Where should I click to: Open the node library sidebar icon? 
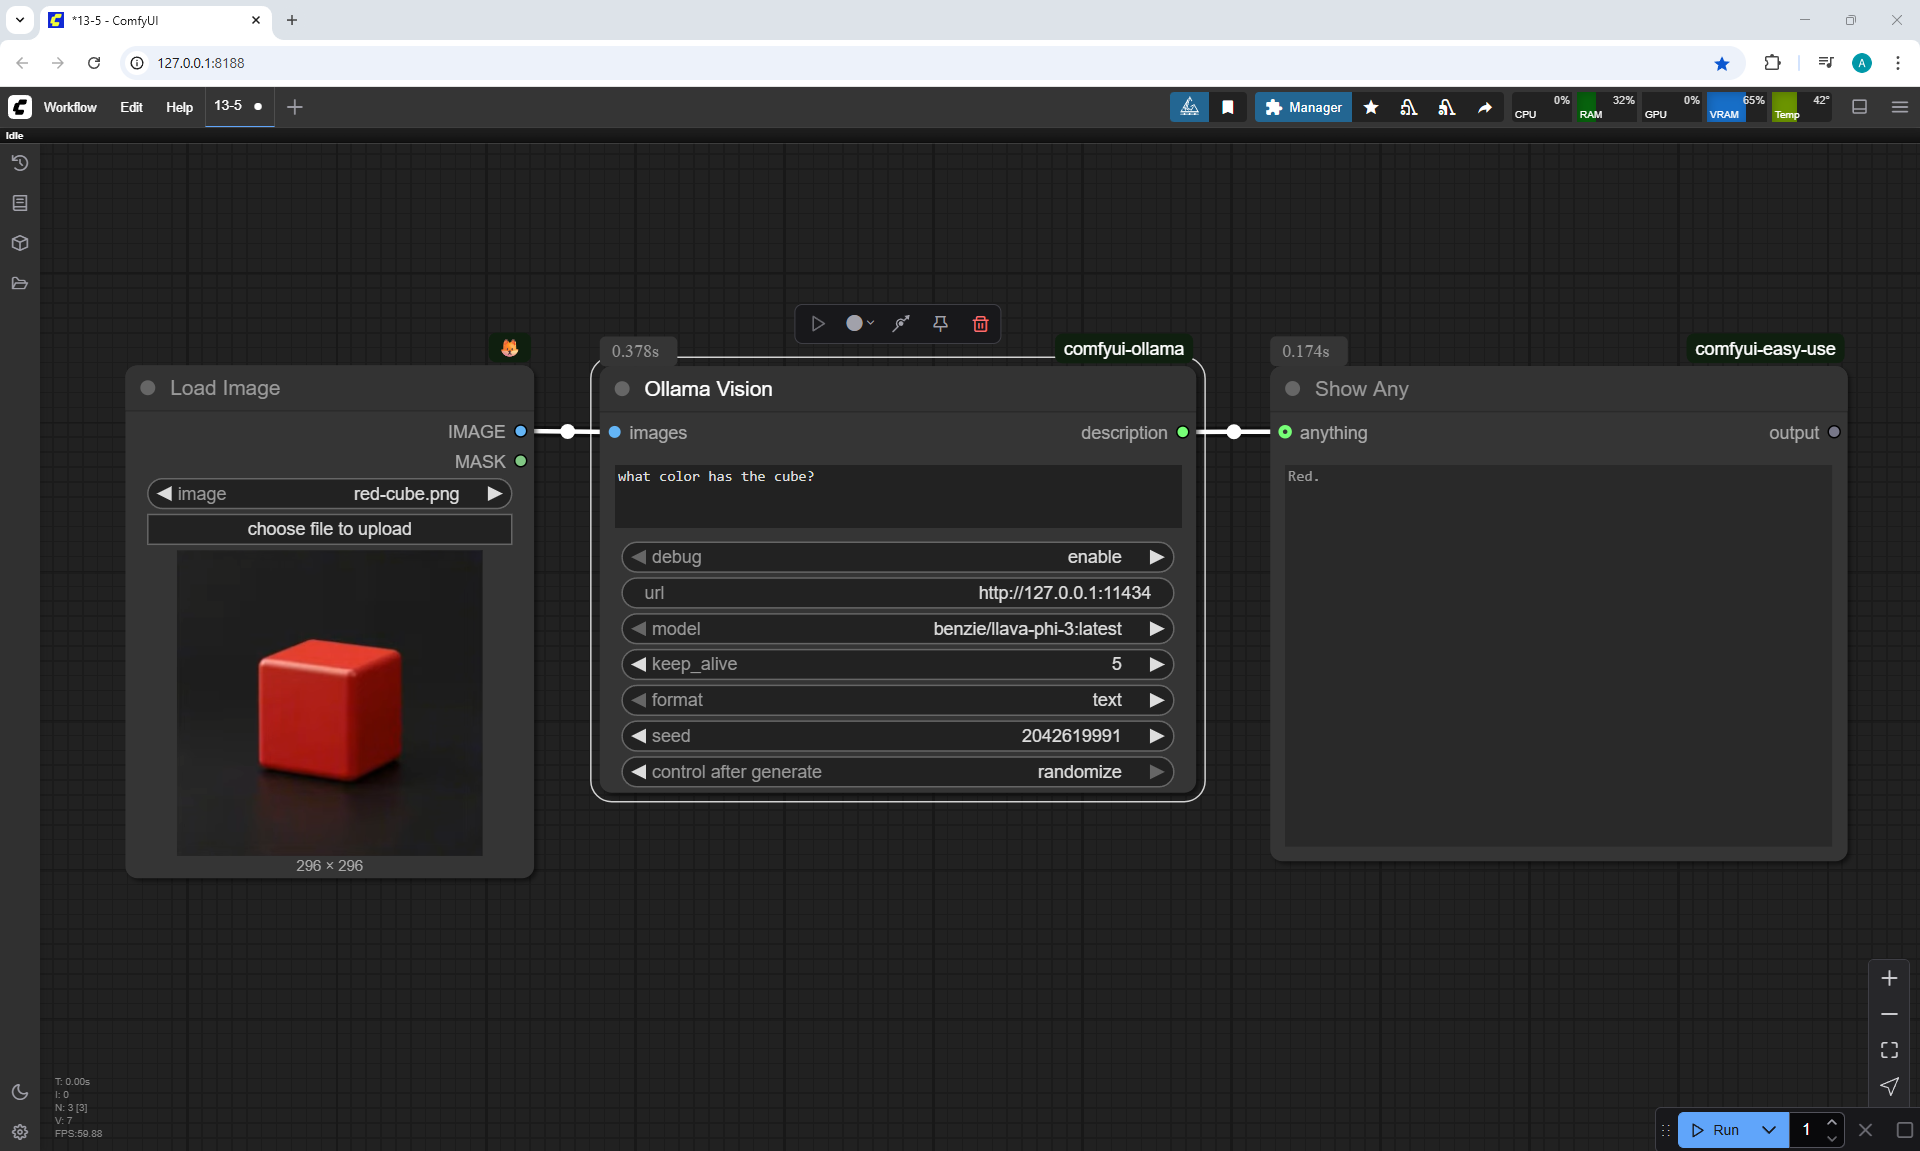point(20,203)
